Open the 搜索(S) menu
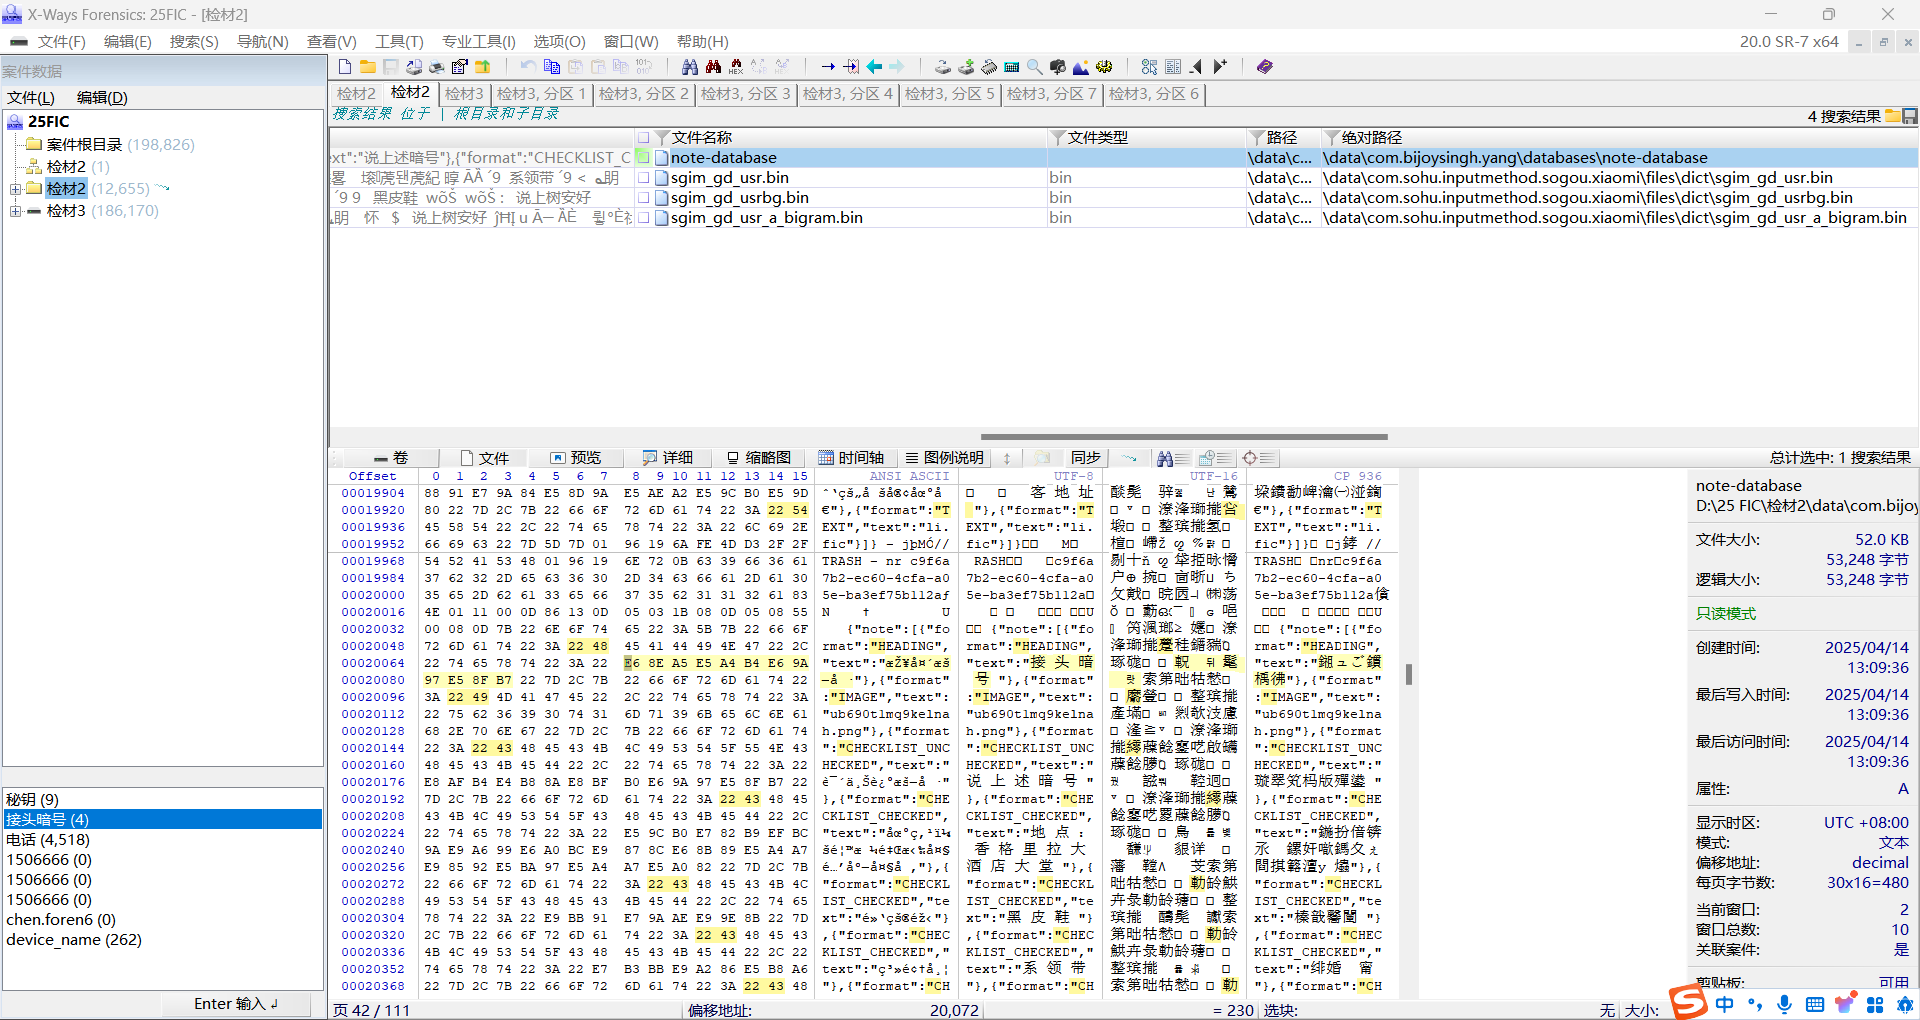Screen dimensions: 1920x1020 (x=194, y=42)
